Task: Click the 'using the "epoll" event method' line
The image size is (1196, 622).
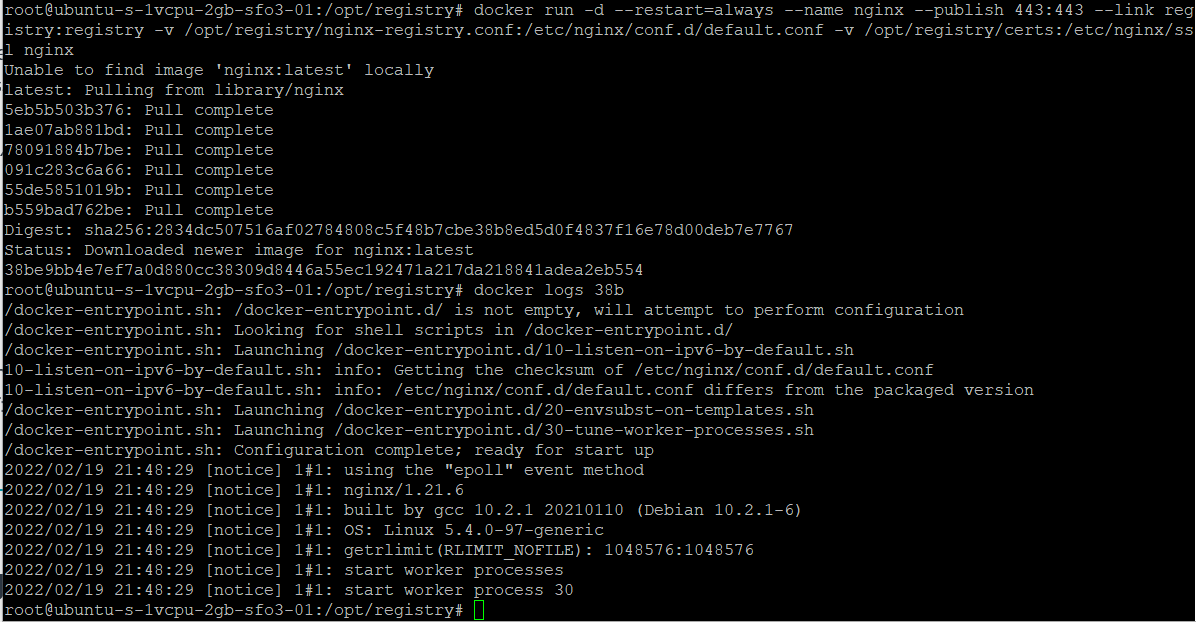Action: pyautogui.click(x=324, y=470)
